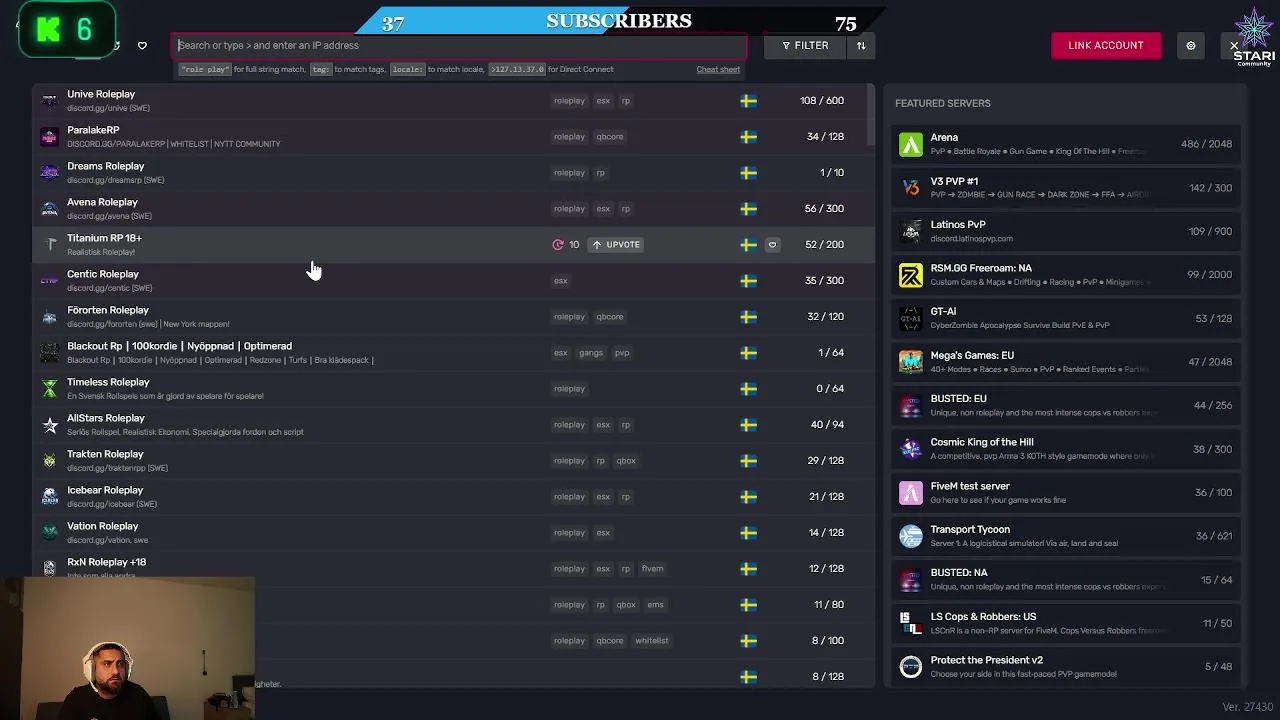Click the Protect the President v2 icon
Screen dimensions: 1280x720
[910, 666]
